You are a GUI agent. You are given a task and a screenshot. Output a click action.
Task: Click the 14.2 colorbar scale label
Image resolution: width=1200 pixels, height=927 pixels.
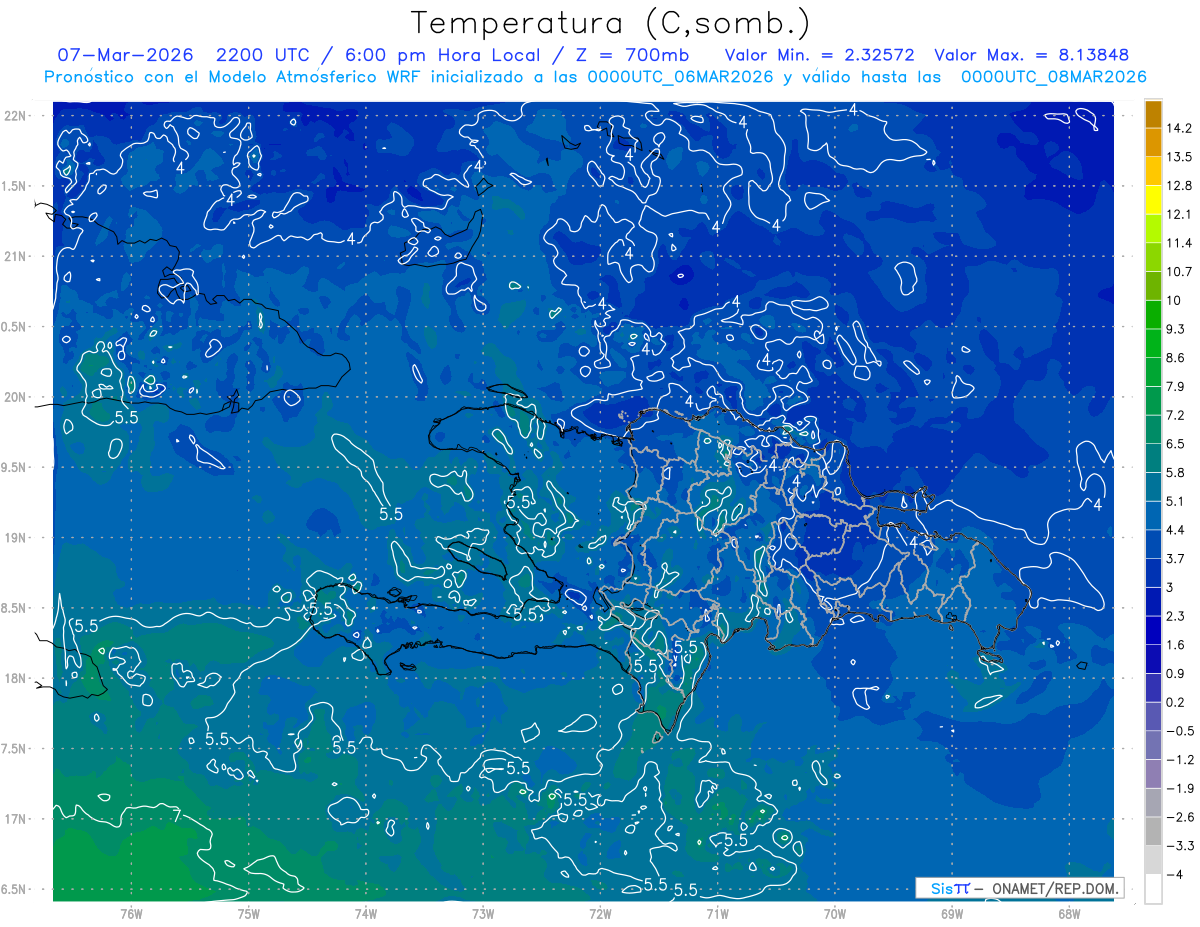coord(1178,128)
